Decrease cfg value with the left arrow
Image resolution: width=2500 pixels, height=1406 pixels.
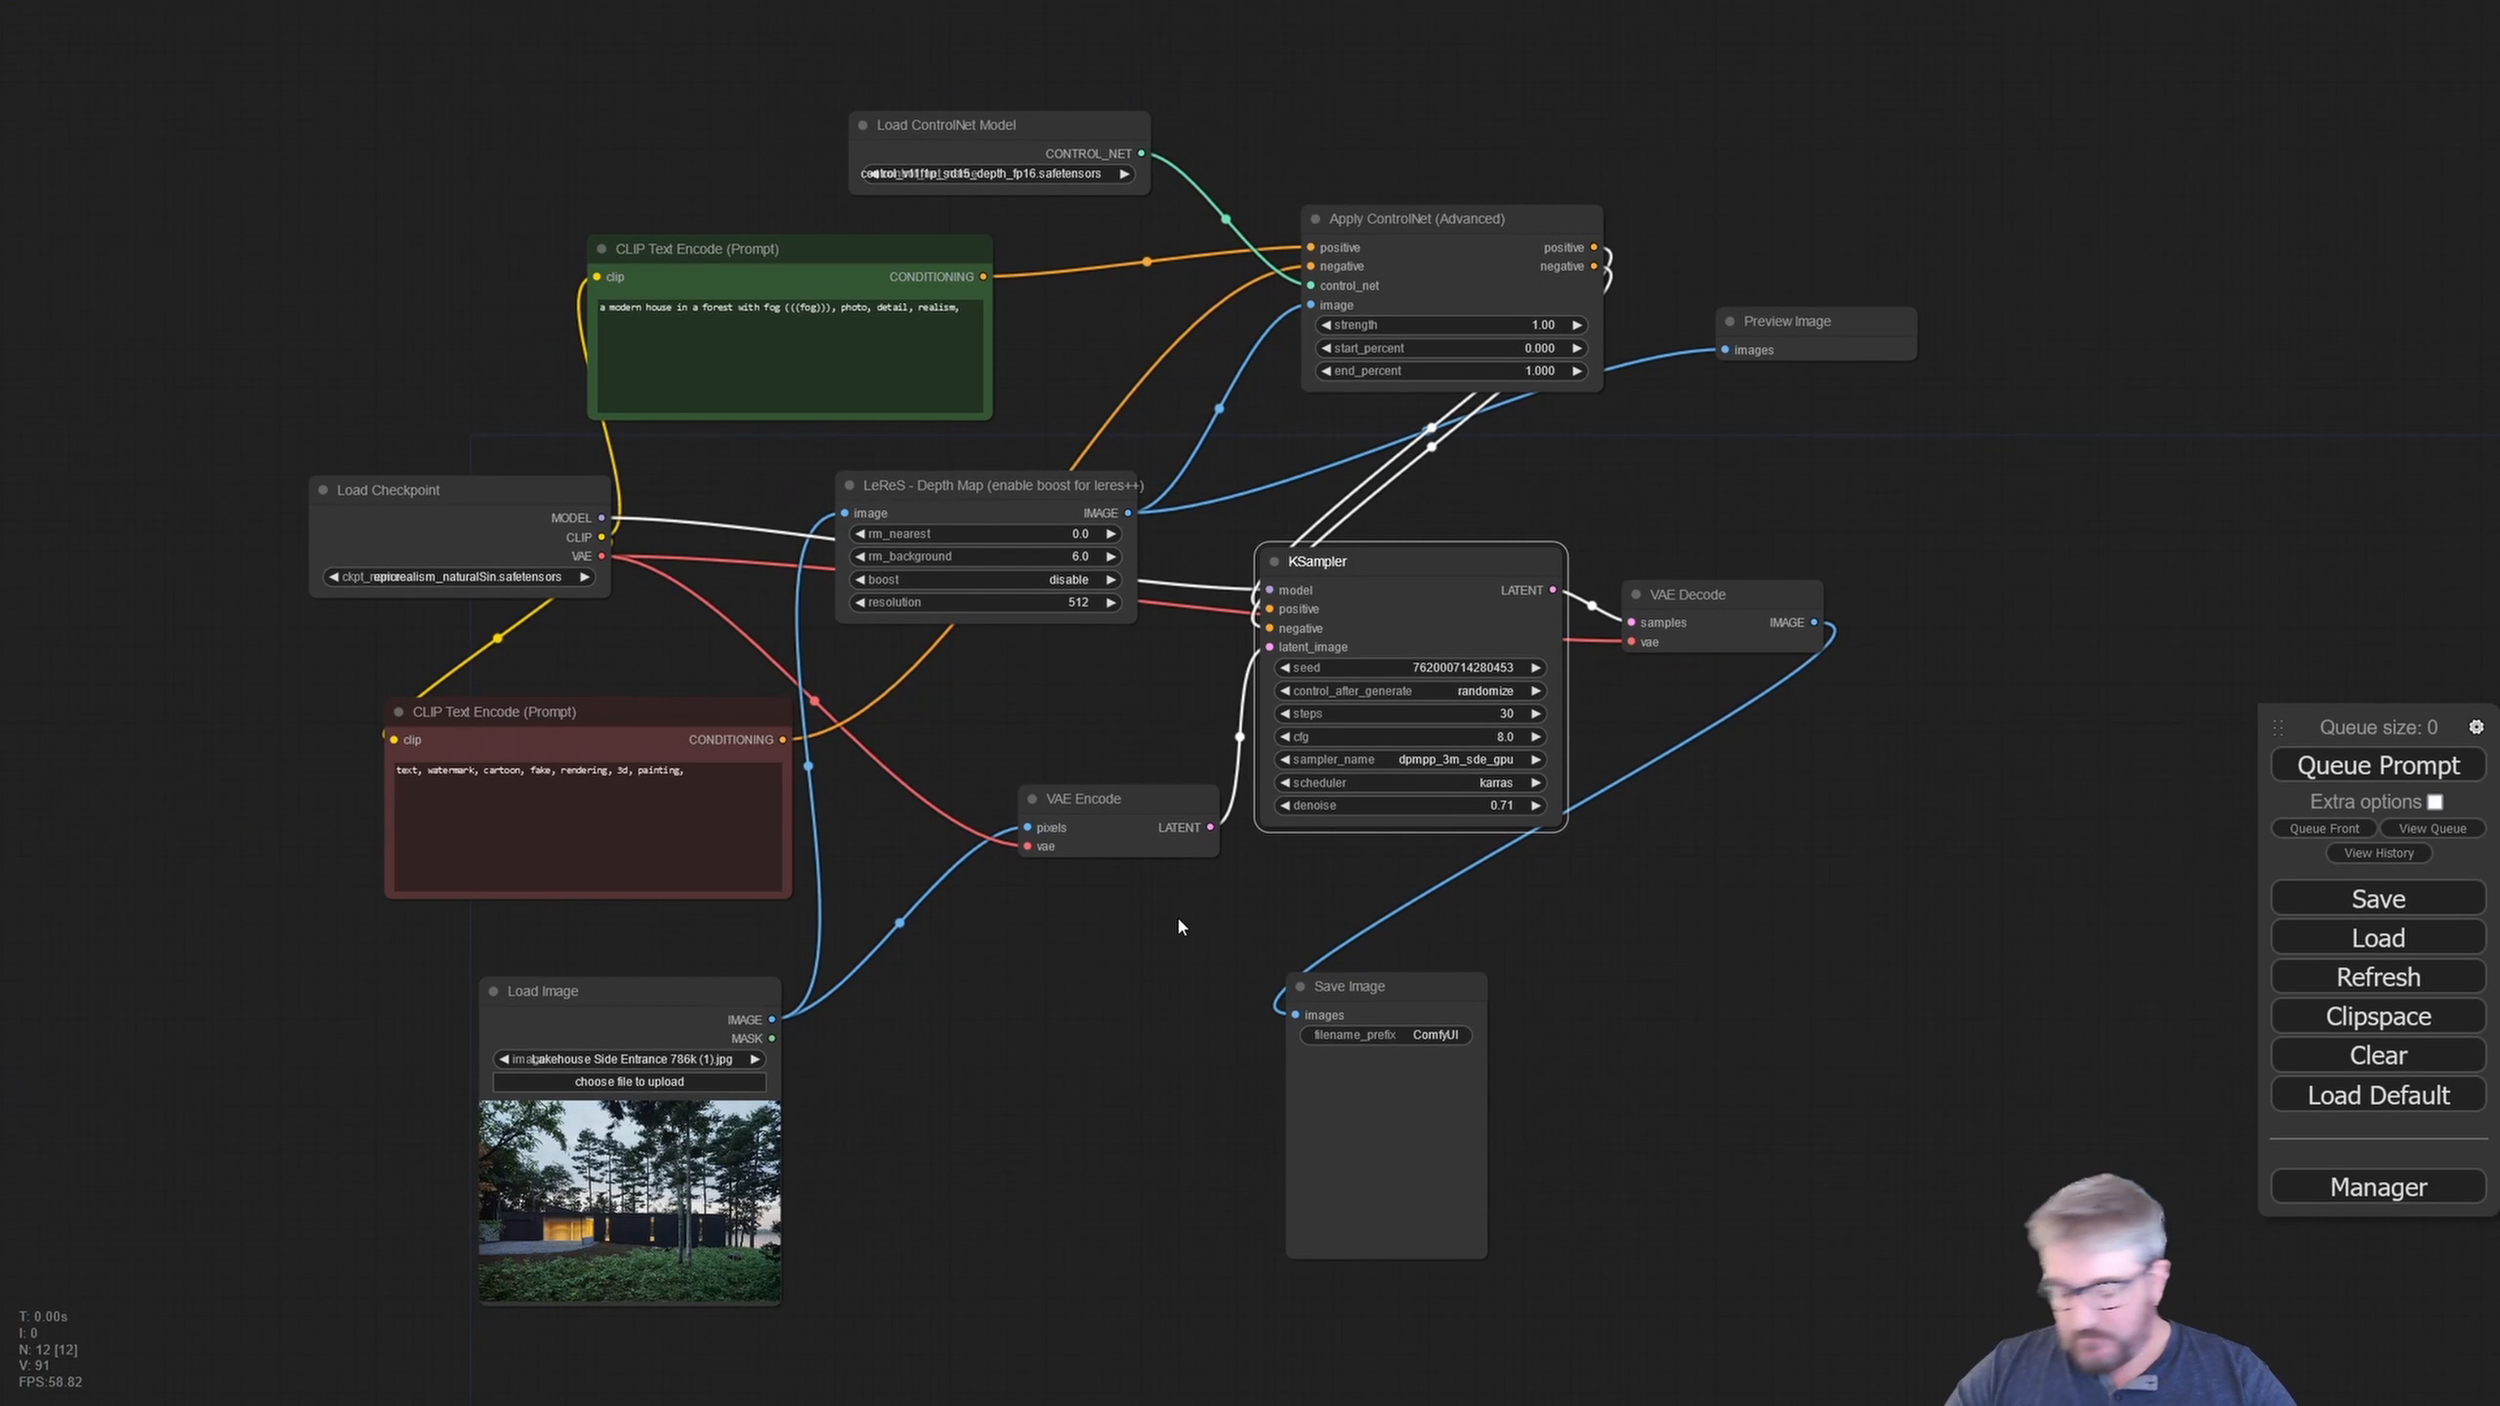[1285, 737]
